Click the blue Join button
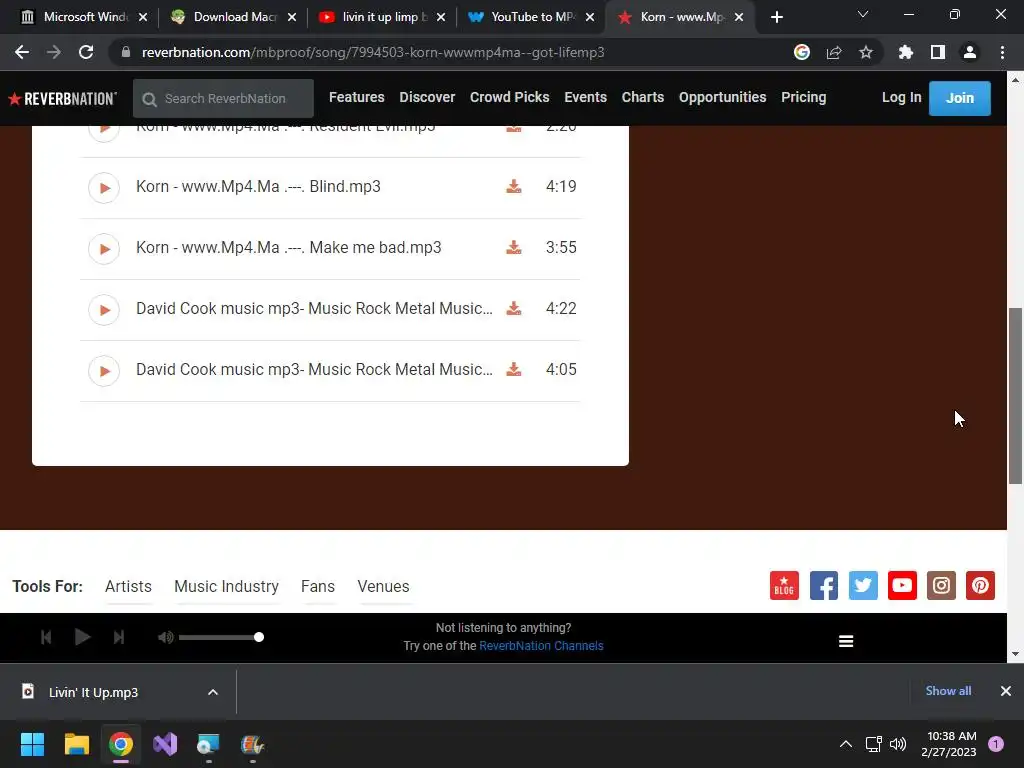The image size is (1024, 768). click(x=959, y=99)
